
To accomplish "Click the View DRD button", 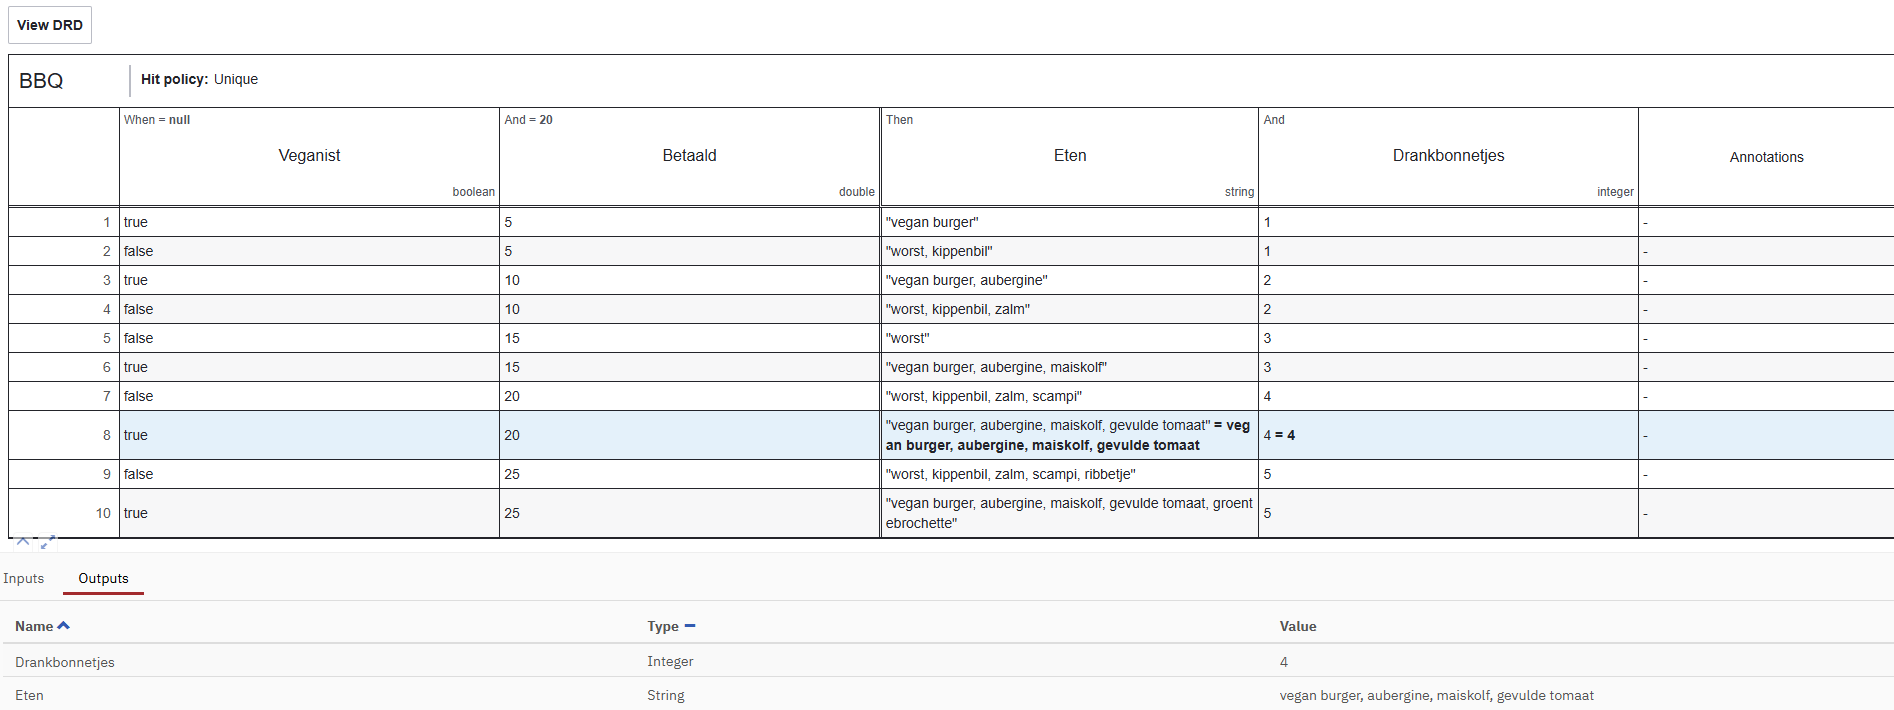I will (x=50, y=25).
